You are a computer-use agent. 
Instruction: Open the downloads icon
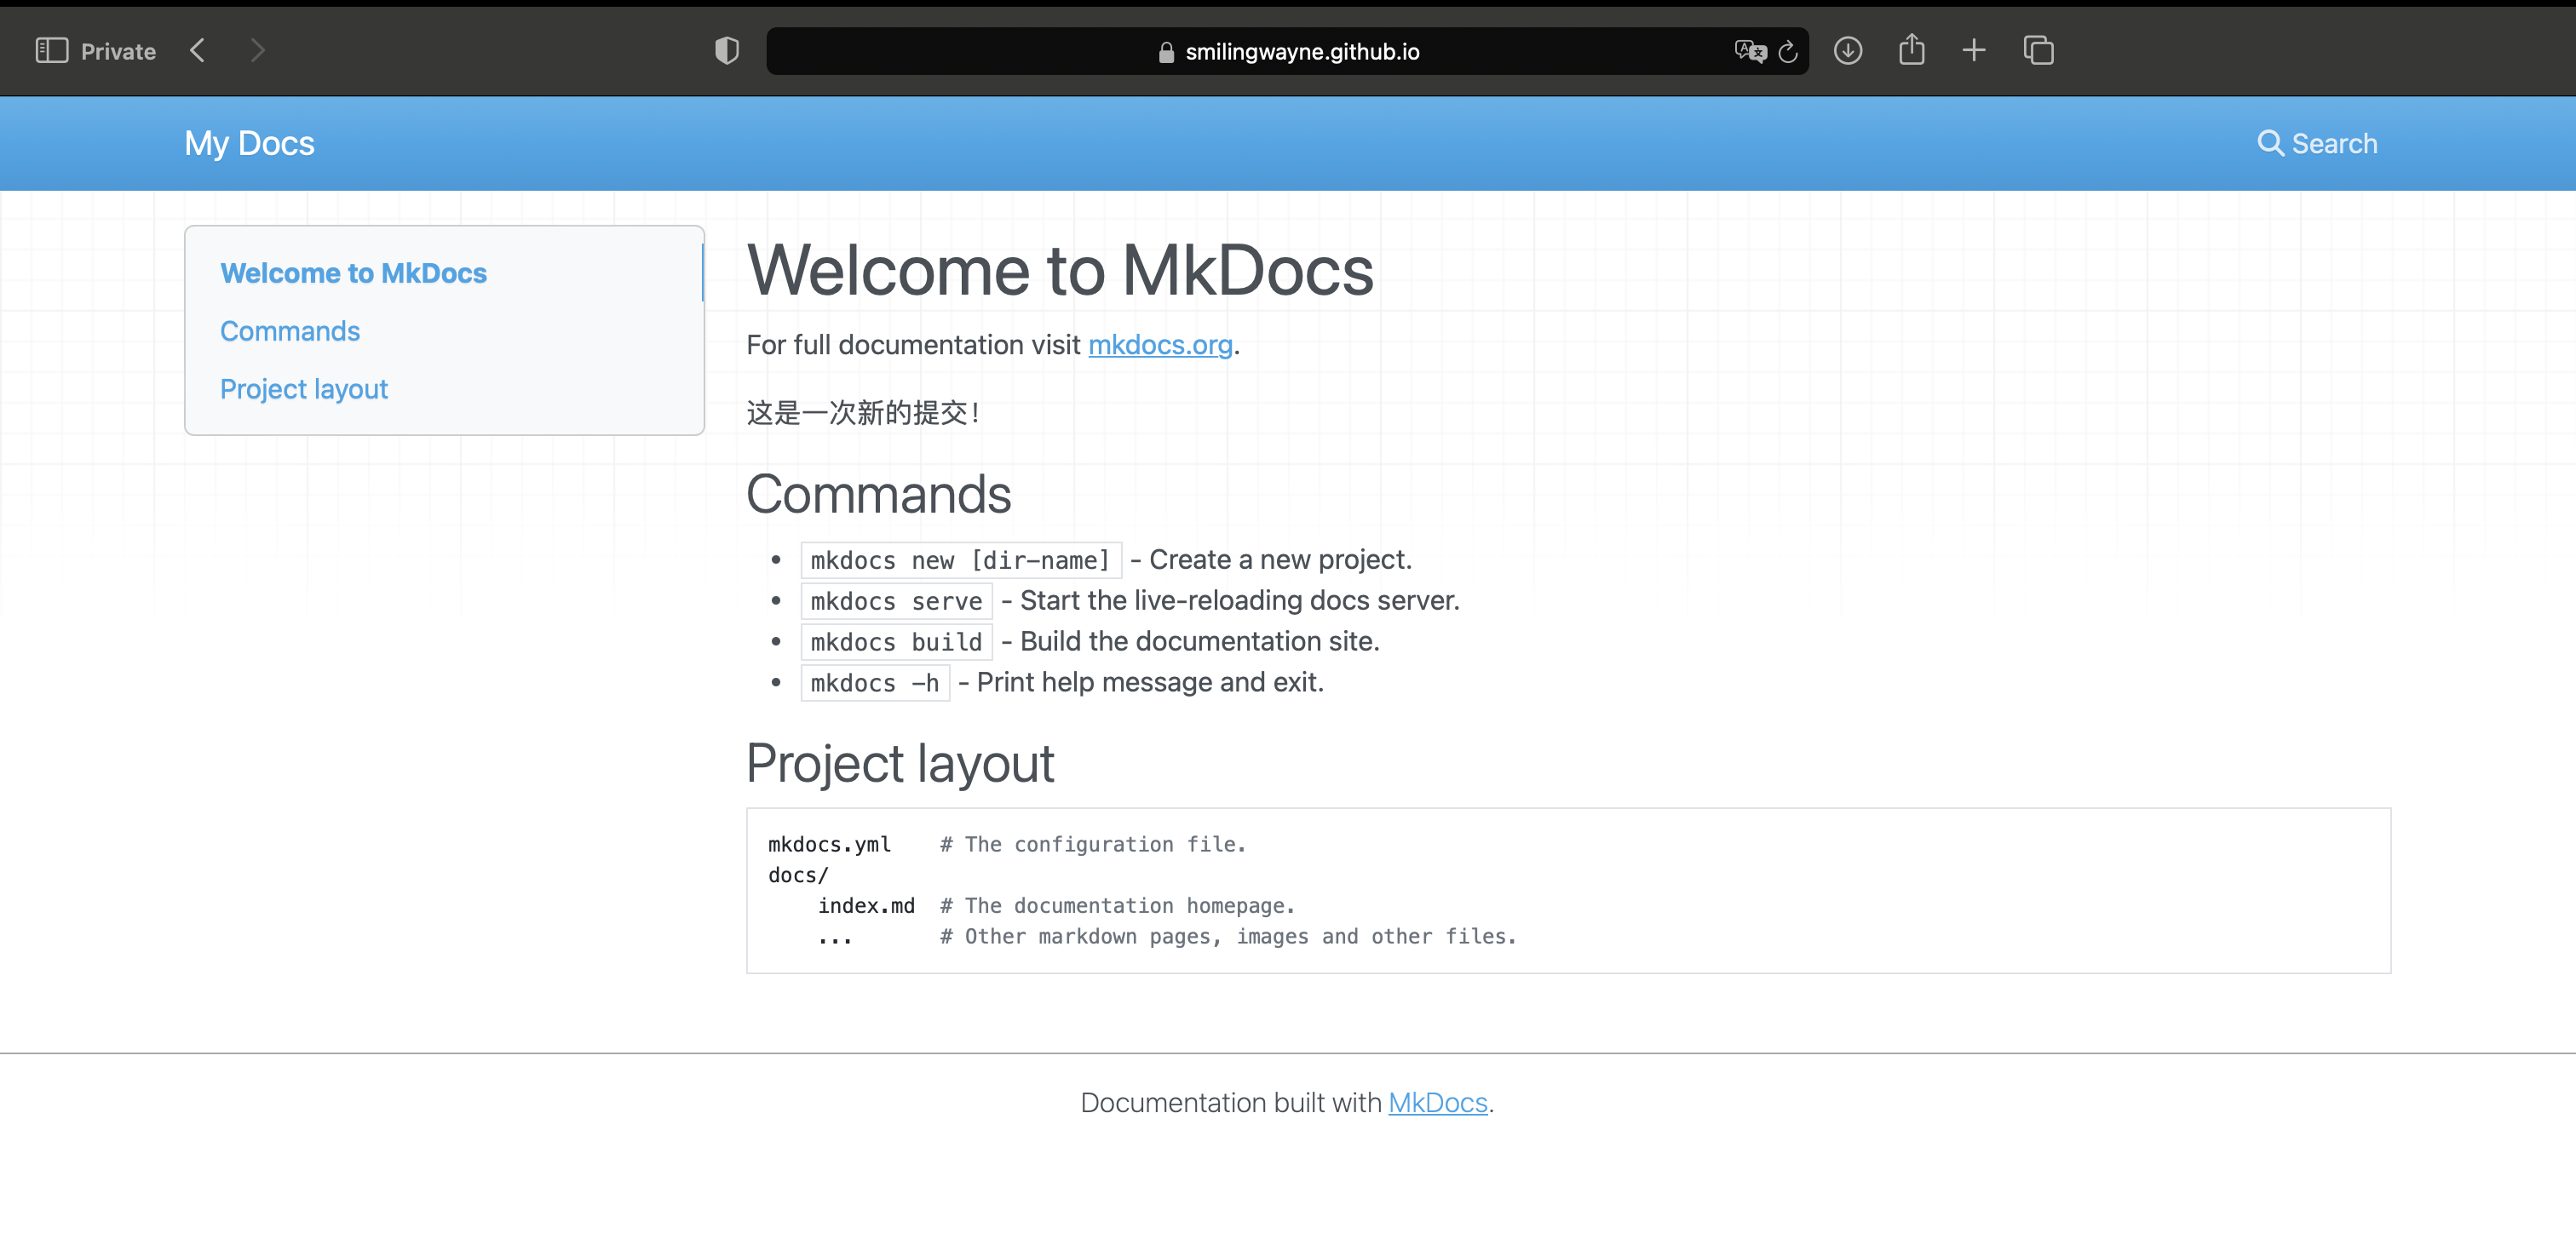(x=1848, y=51)
